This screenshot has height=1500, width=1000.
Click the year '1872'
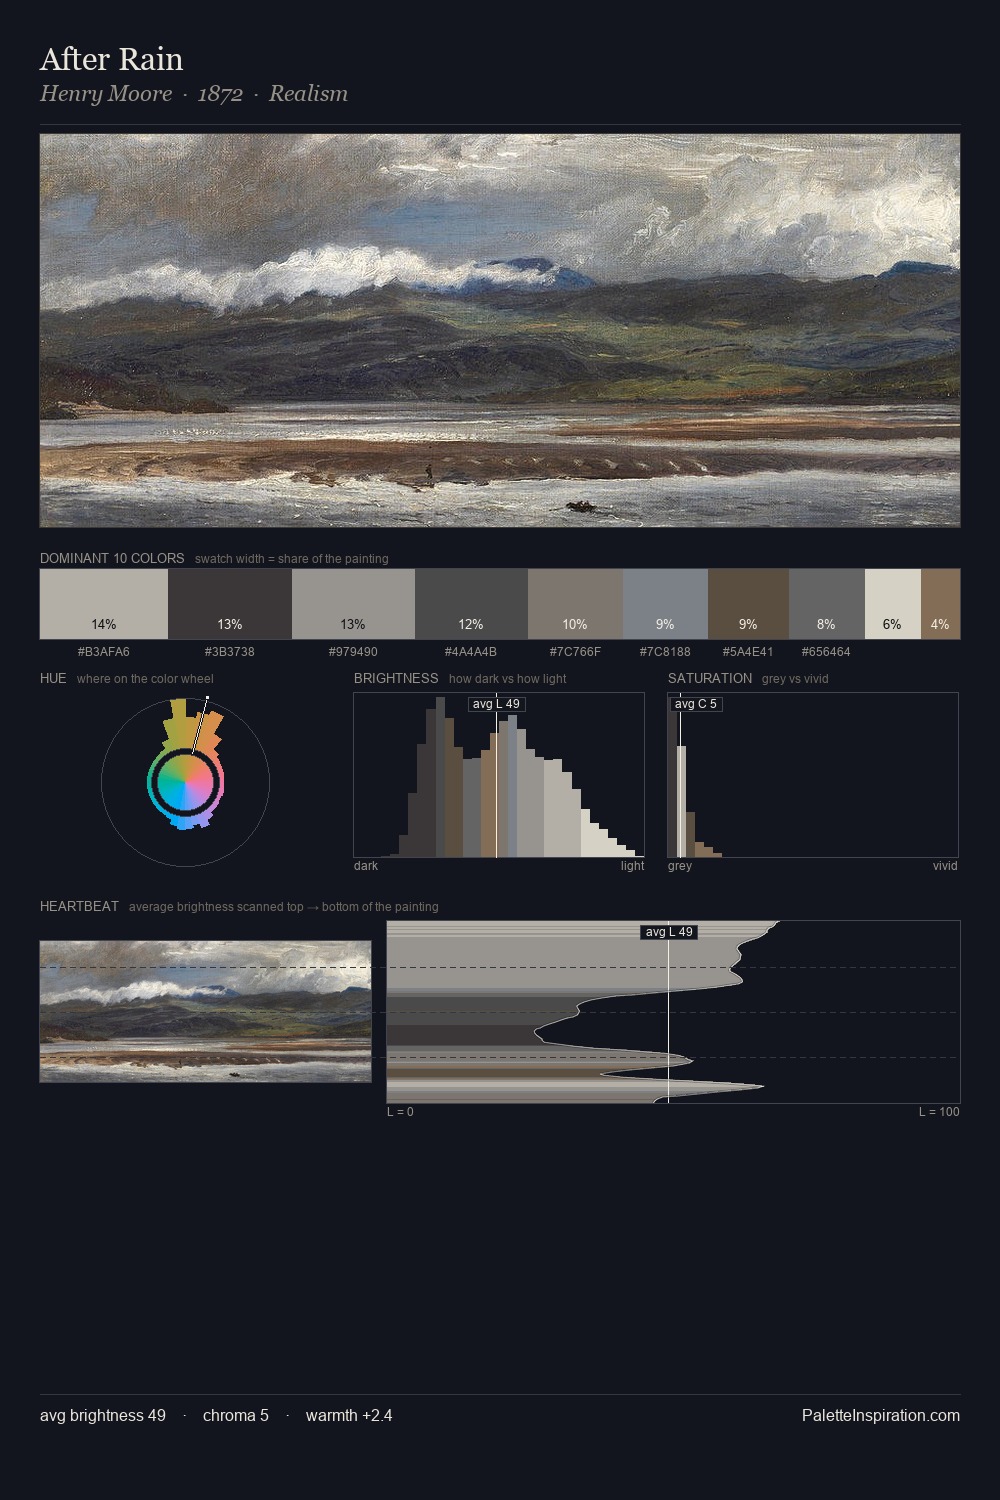pyautogui.click(x=220, y=94)
